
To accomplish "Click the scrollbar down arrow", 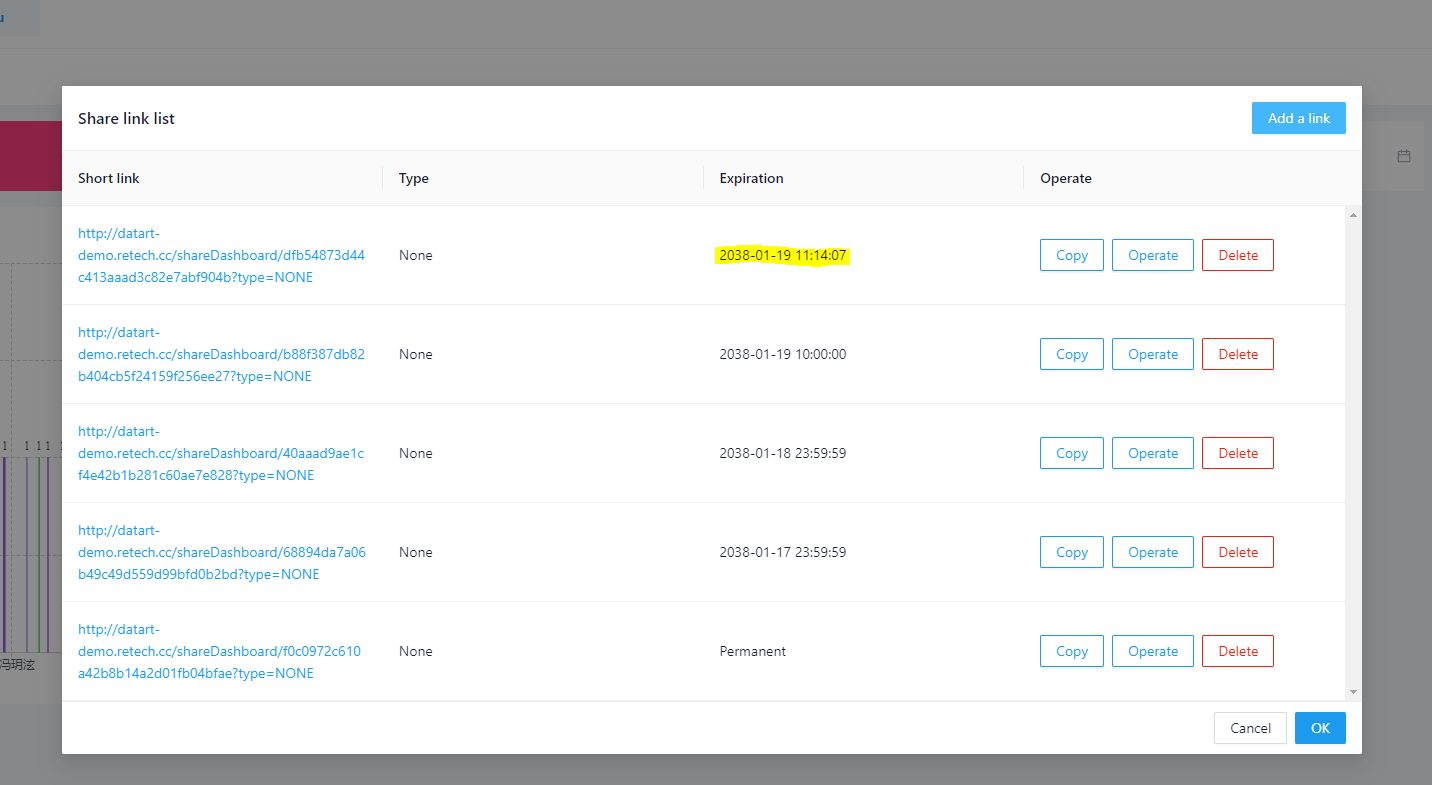I will coord(1353,691).
